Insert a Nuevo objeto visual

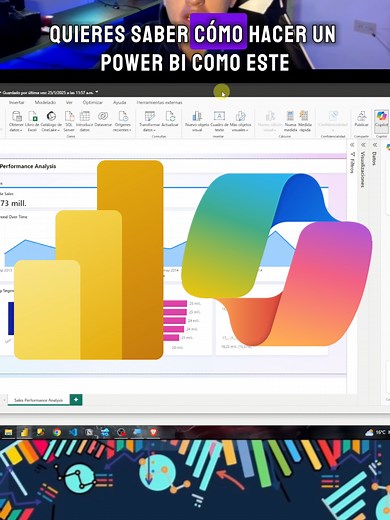tap(197, 116)
